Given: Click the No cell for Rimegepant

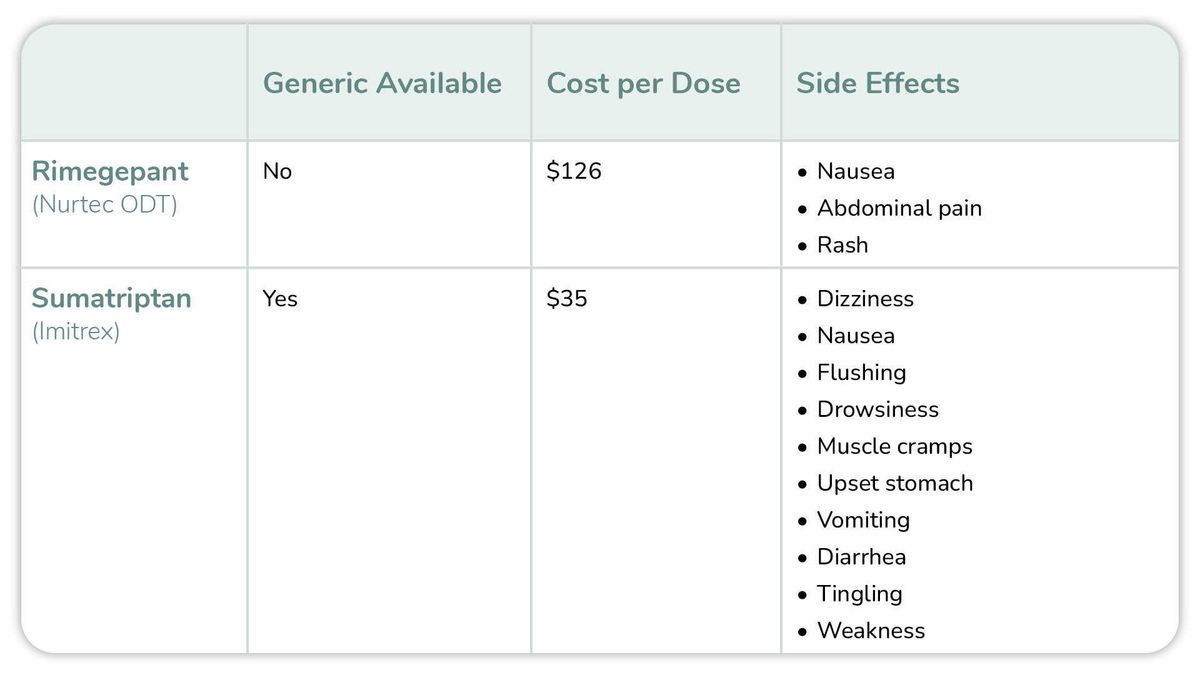Looking at the screenshot, I should tap(277, 172).
